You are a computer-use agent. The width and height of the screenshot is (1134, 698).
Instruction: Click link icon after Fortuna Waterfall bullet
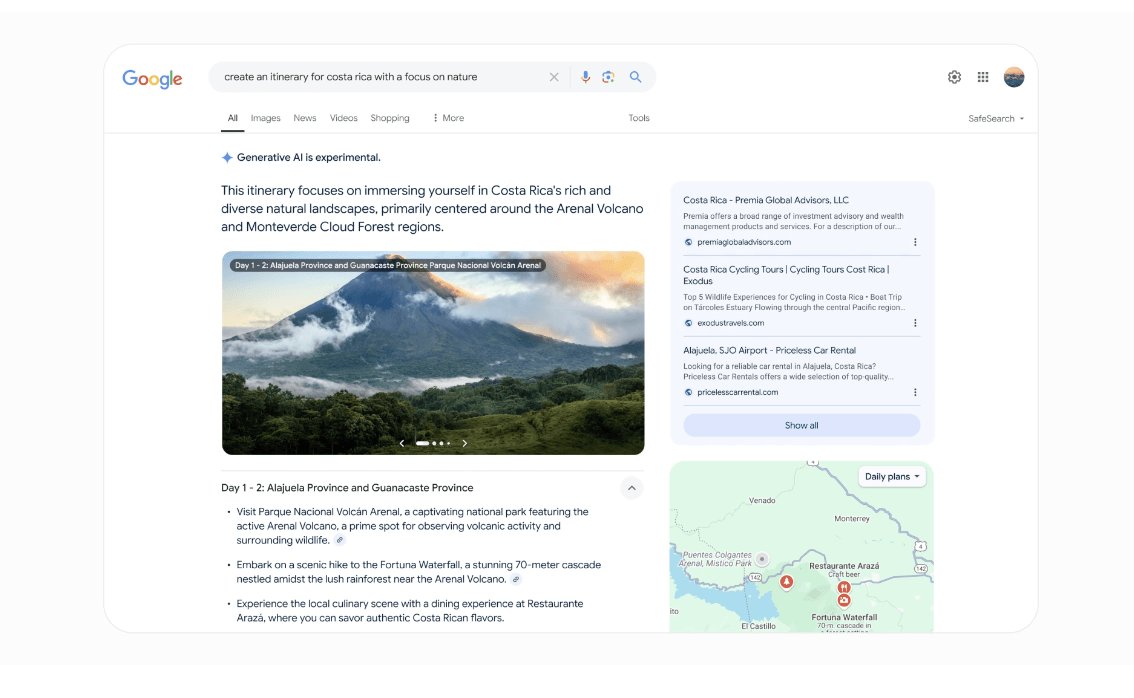pyautogui.click(x=516, y=579)
